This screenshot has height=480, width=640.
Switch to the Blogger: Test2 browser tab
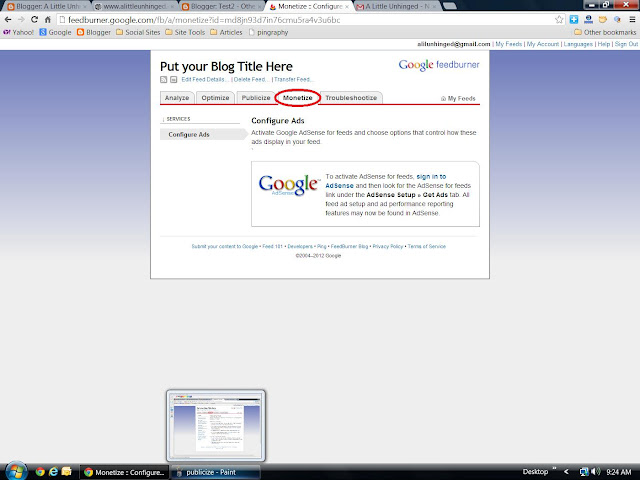pos(222,7)
